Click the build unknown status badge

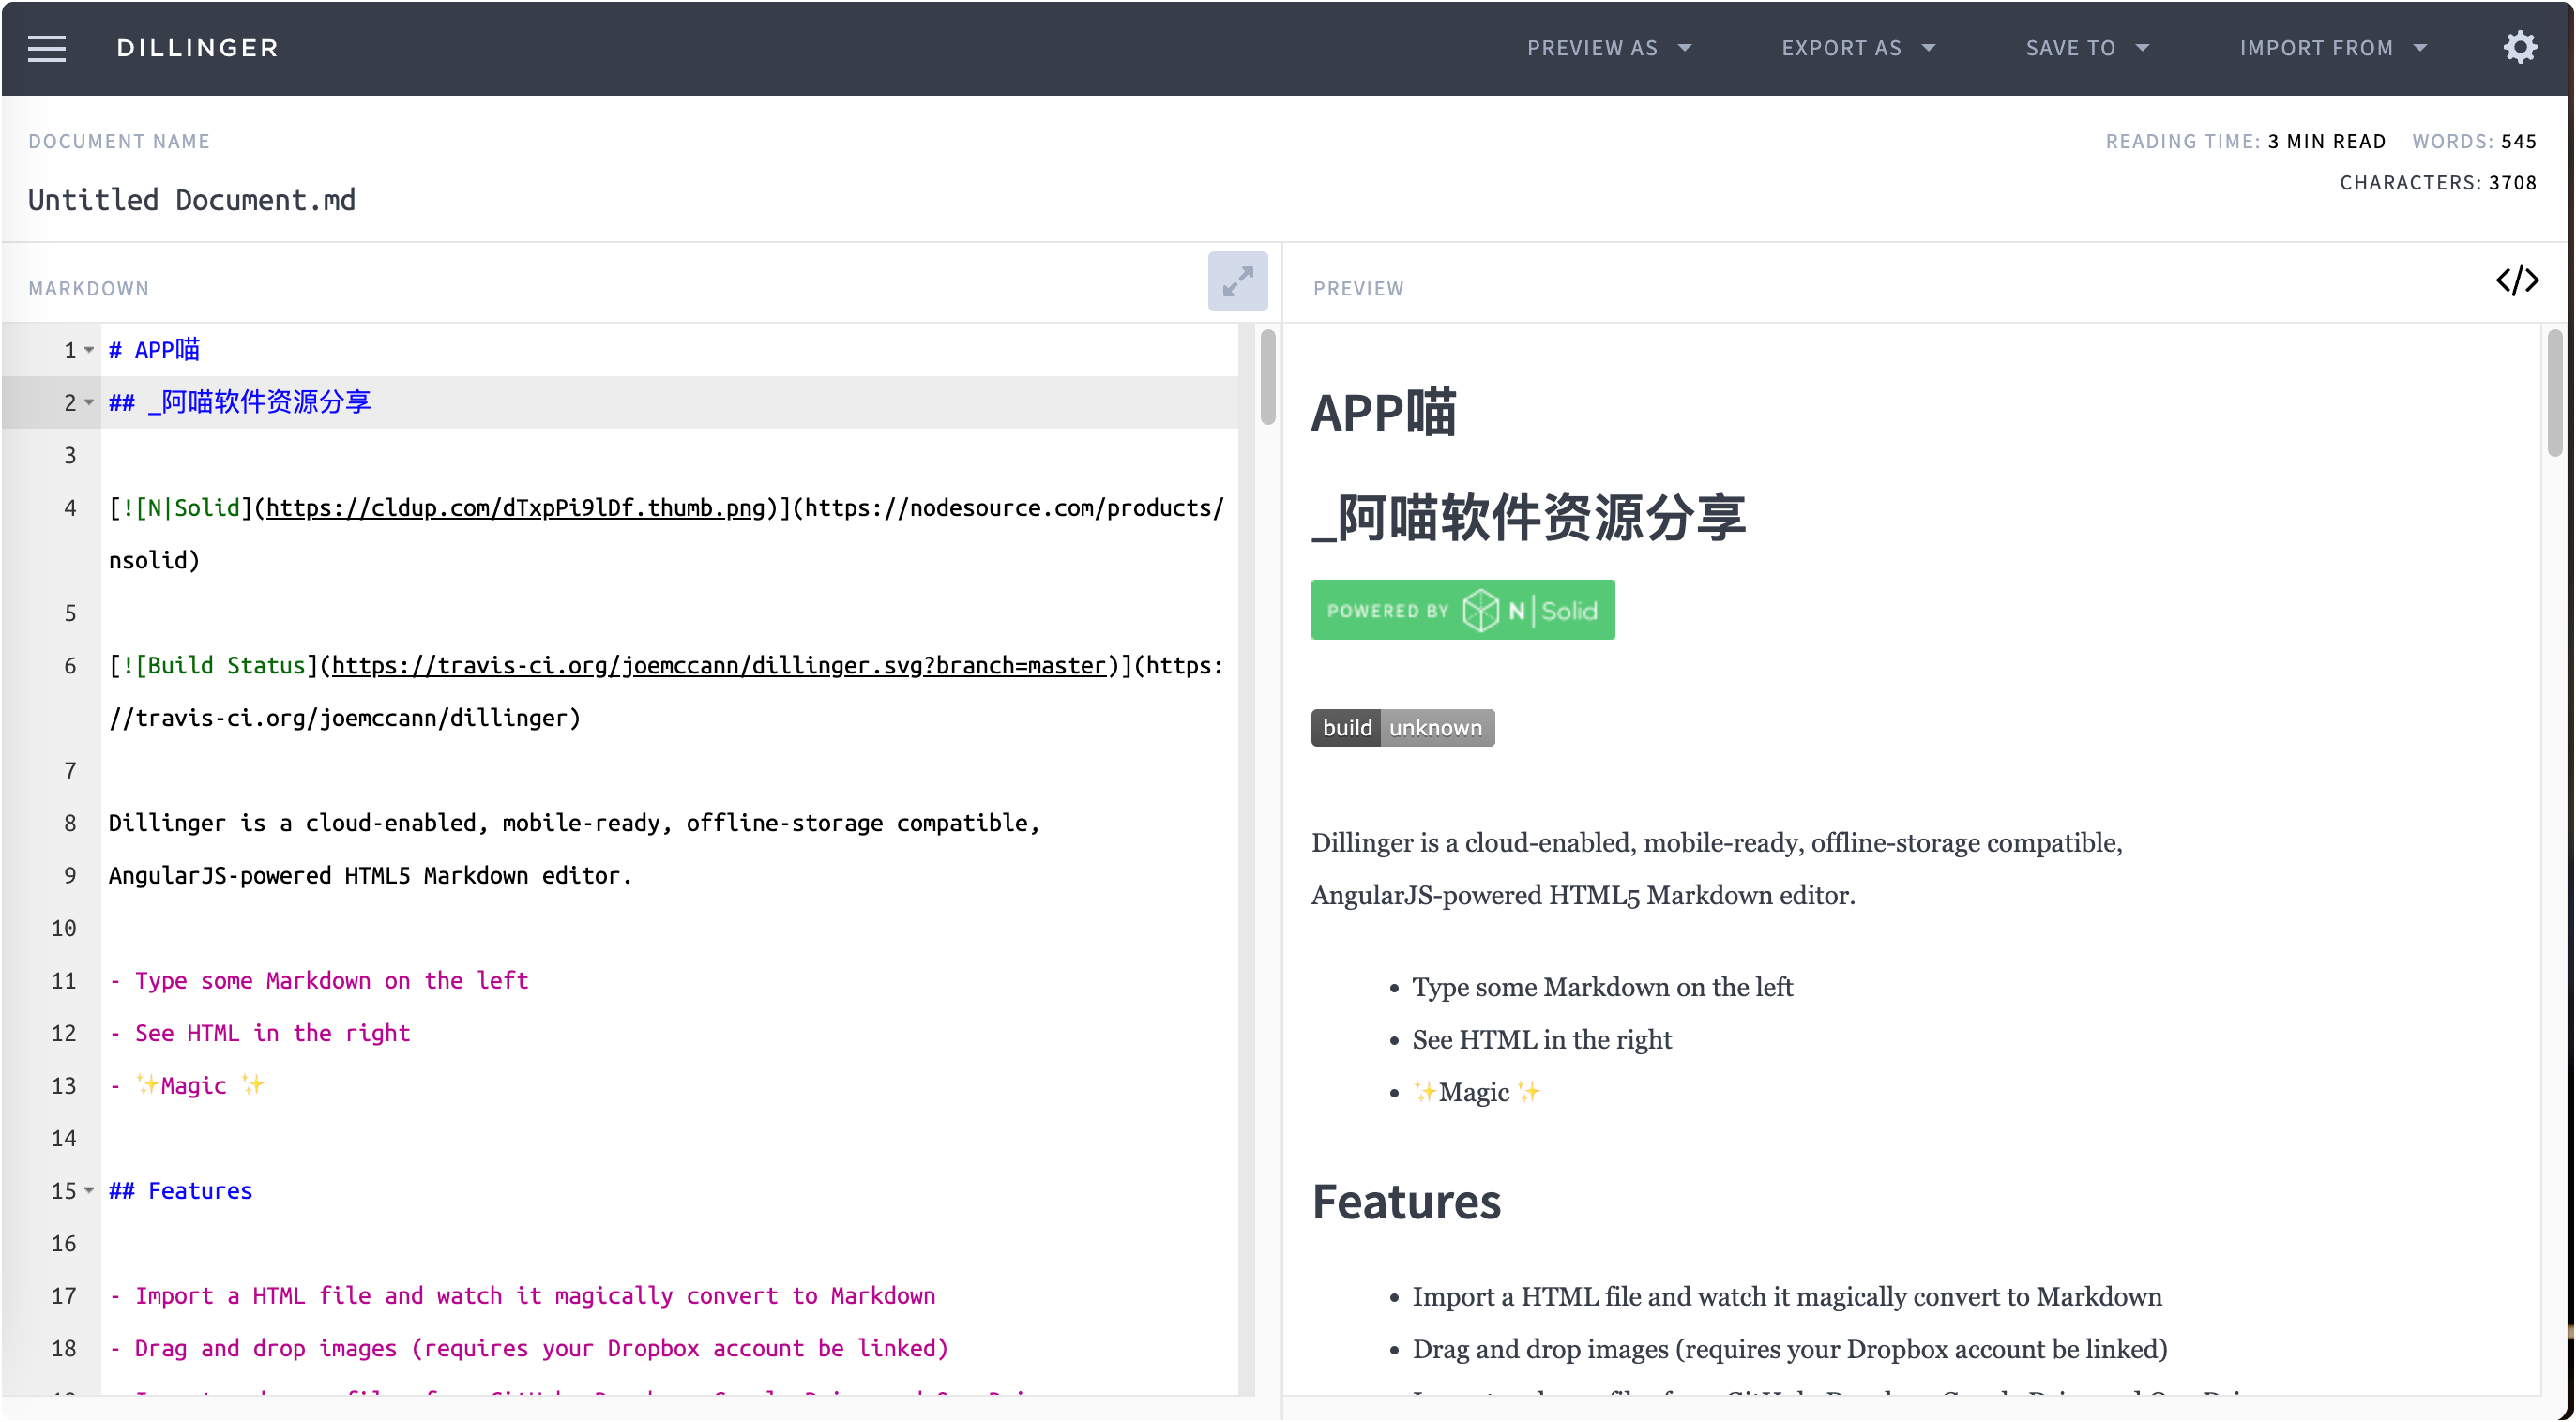pyautogui.click(x=1402, y=728)
